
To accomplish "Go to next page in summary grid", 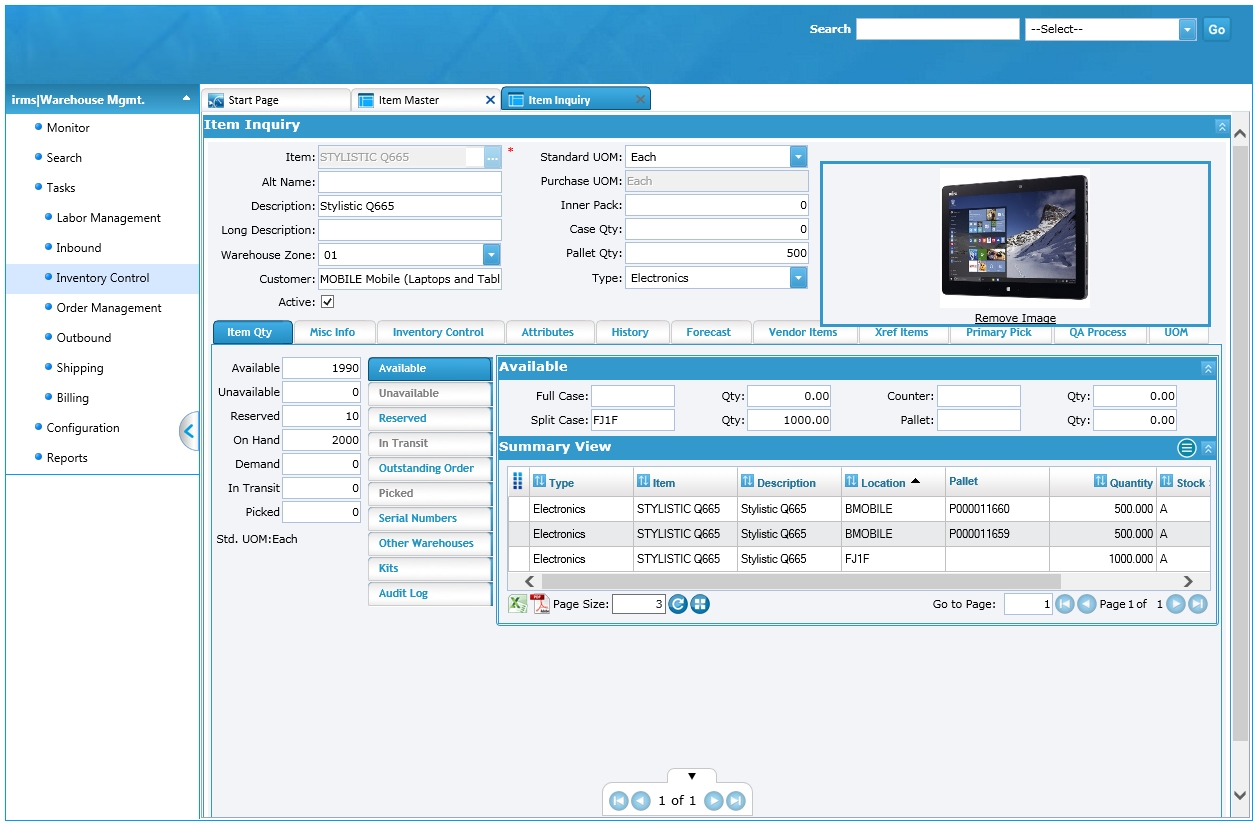I will coord(1176,604).
